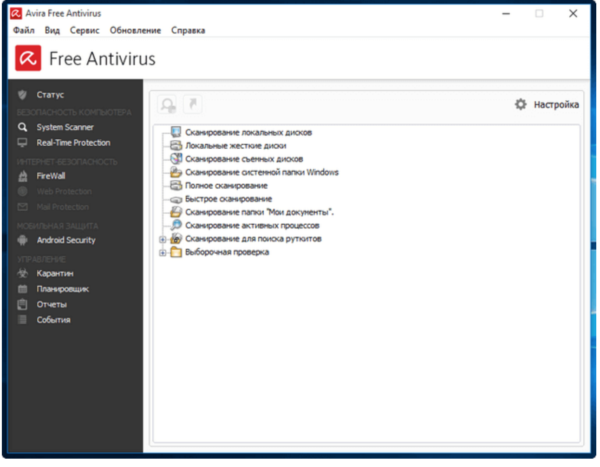
Task: Select Сканирование для поиска руткитов text
Action: (x=253, y=239)
